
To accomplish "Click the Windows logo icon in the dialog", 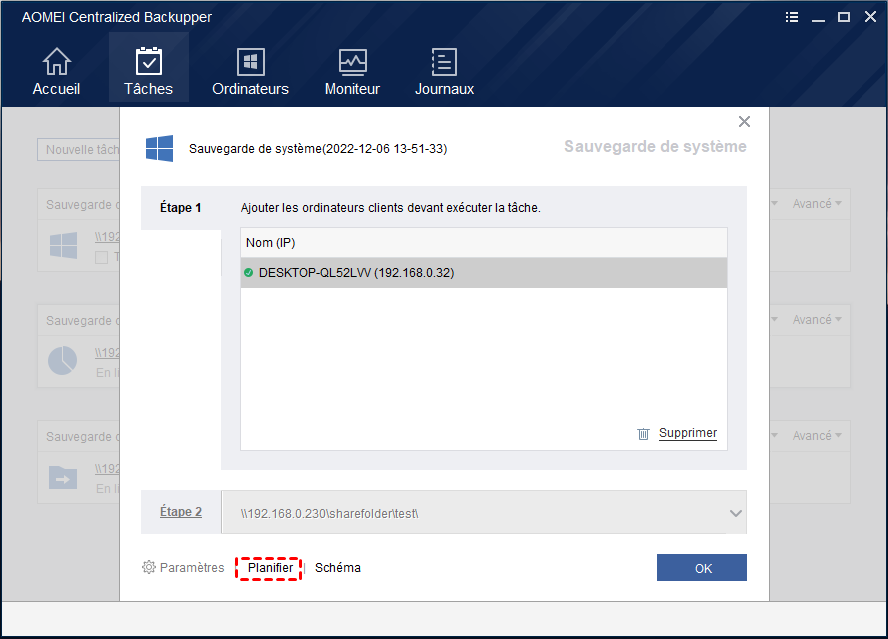I will [x=159, y=148].
